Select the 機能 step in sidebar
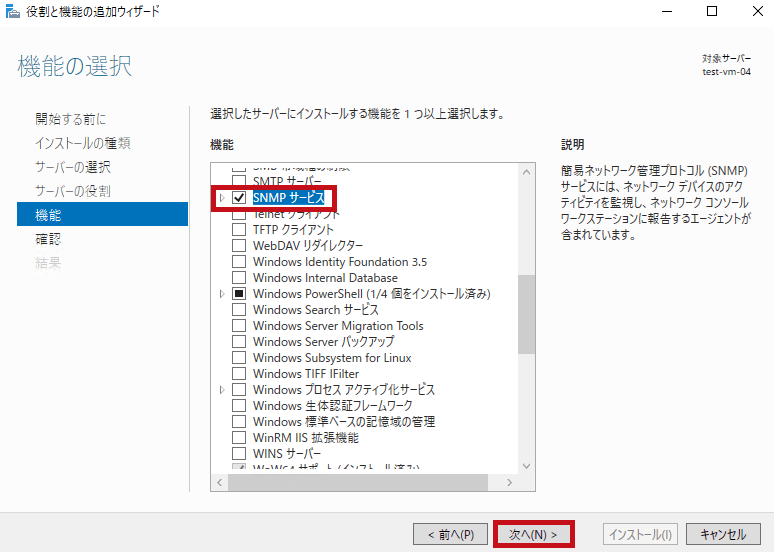 (102, 214)
